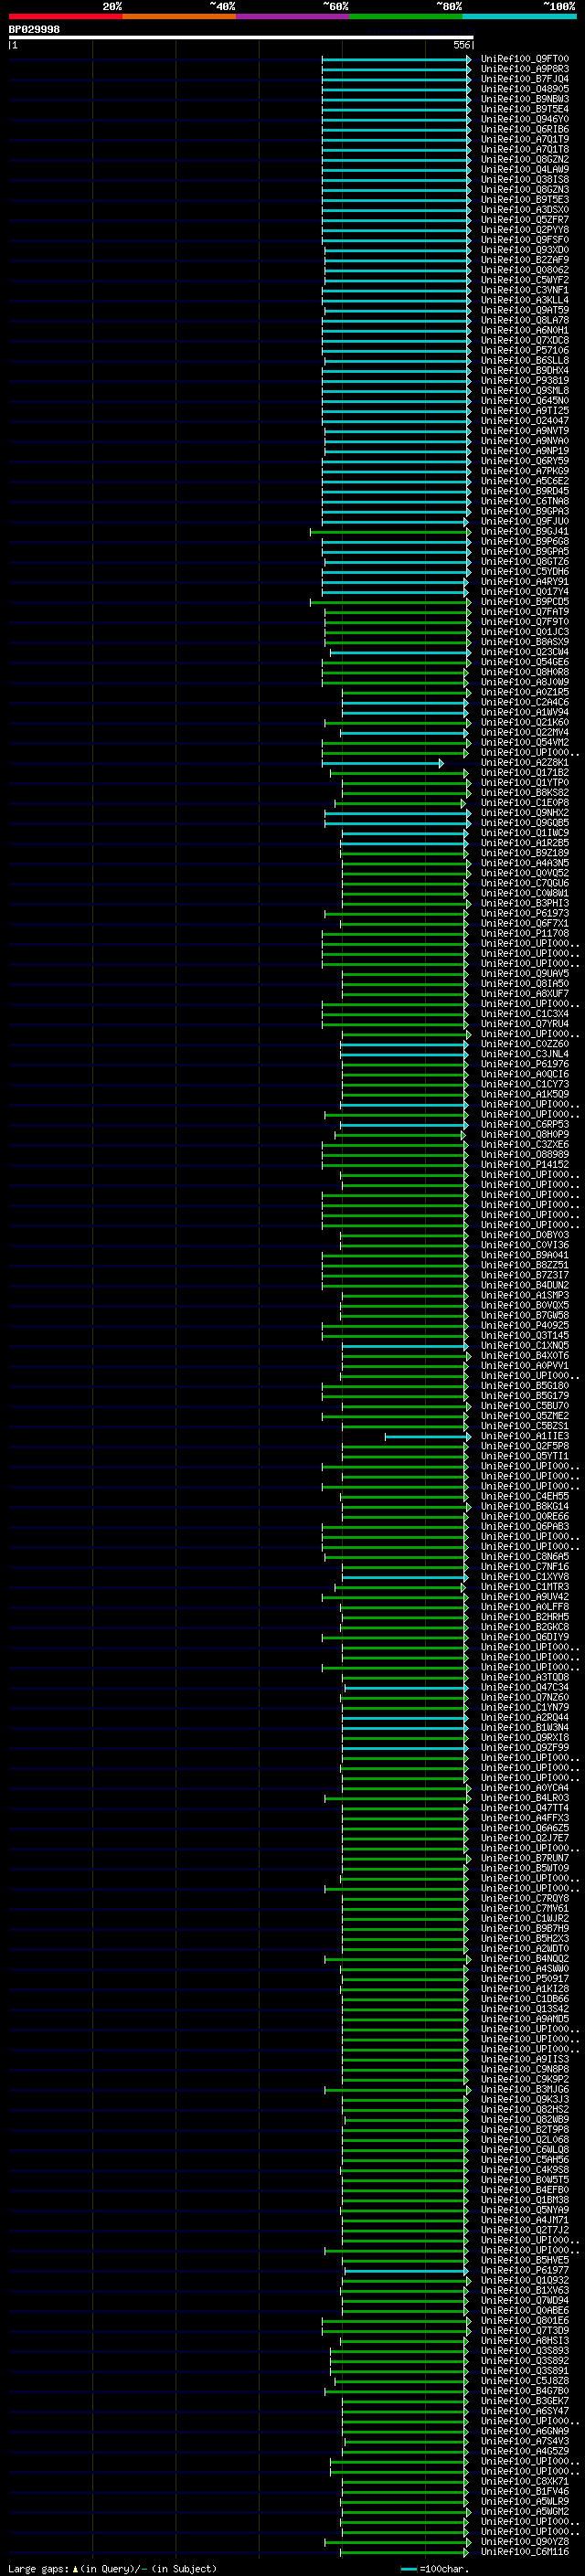This screenshot has height=2576, width=585.
Task: Select hit label UniRef100_P40925
Action: 525,1325
